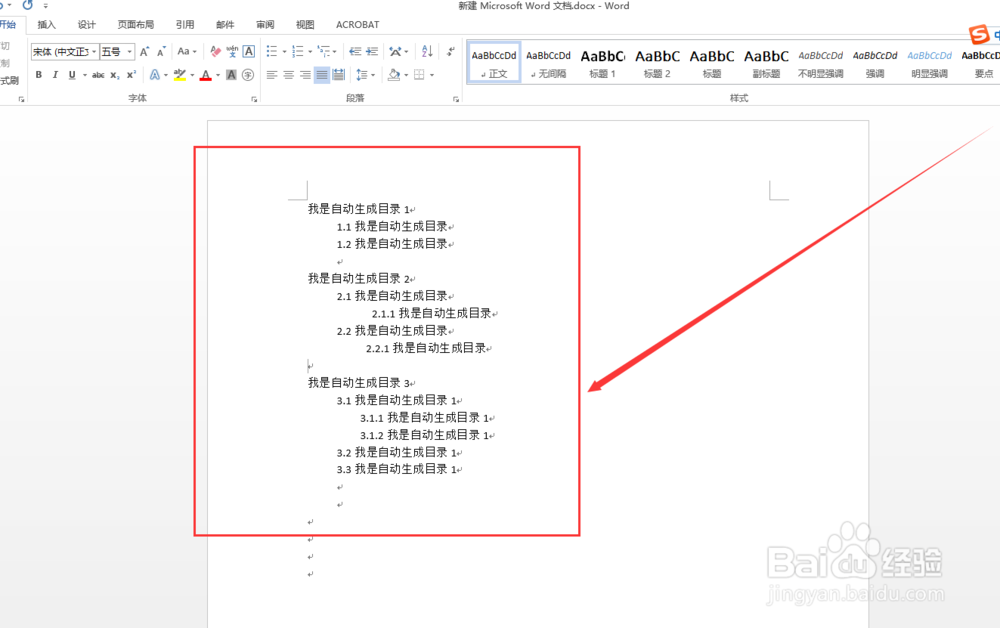Expand bullet library dropdown arrow
The height and width of the screenshot is (628, 1000).
(x=284, y=52)
